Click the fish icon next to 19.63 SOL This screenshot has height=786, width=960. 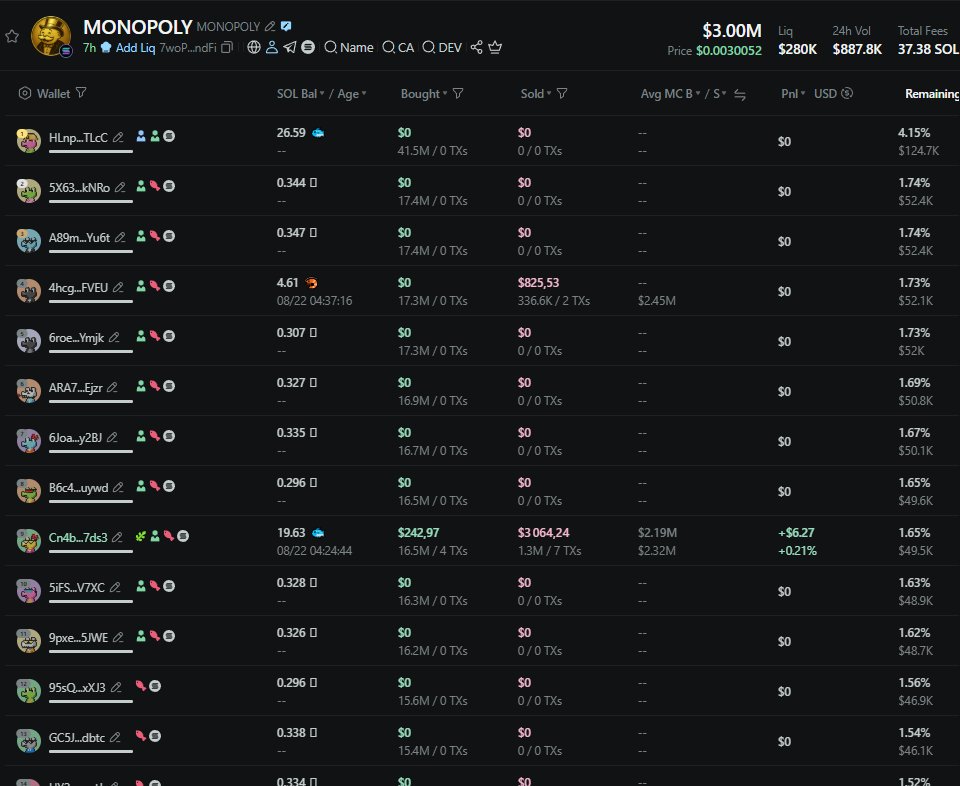[x=318, y=533]
